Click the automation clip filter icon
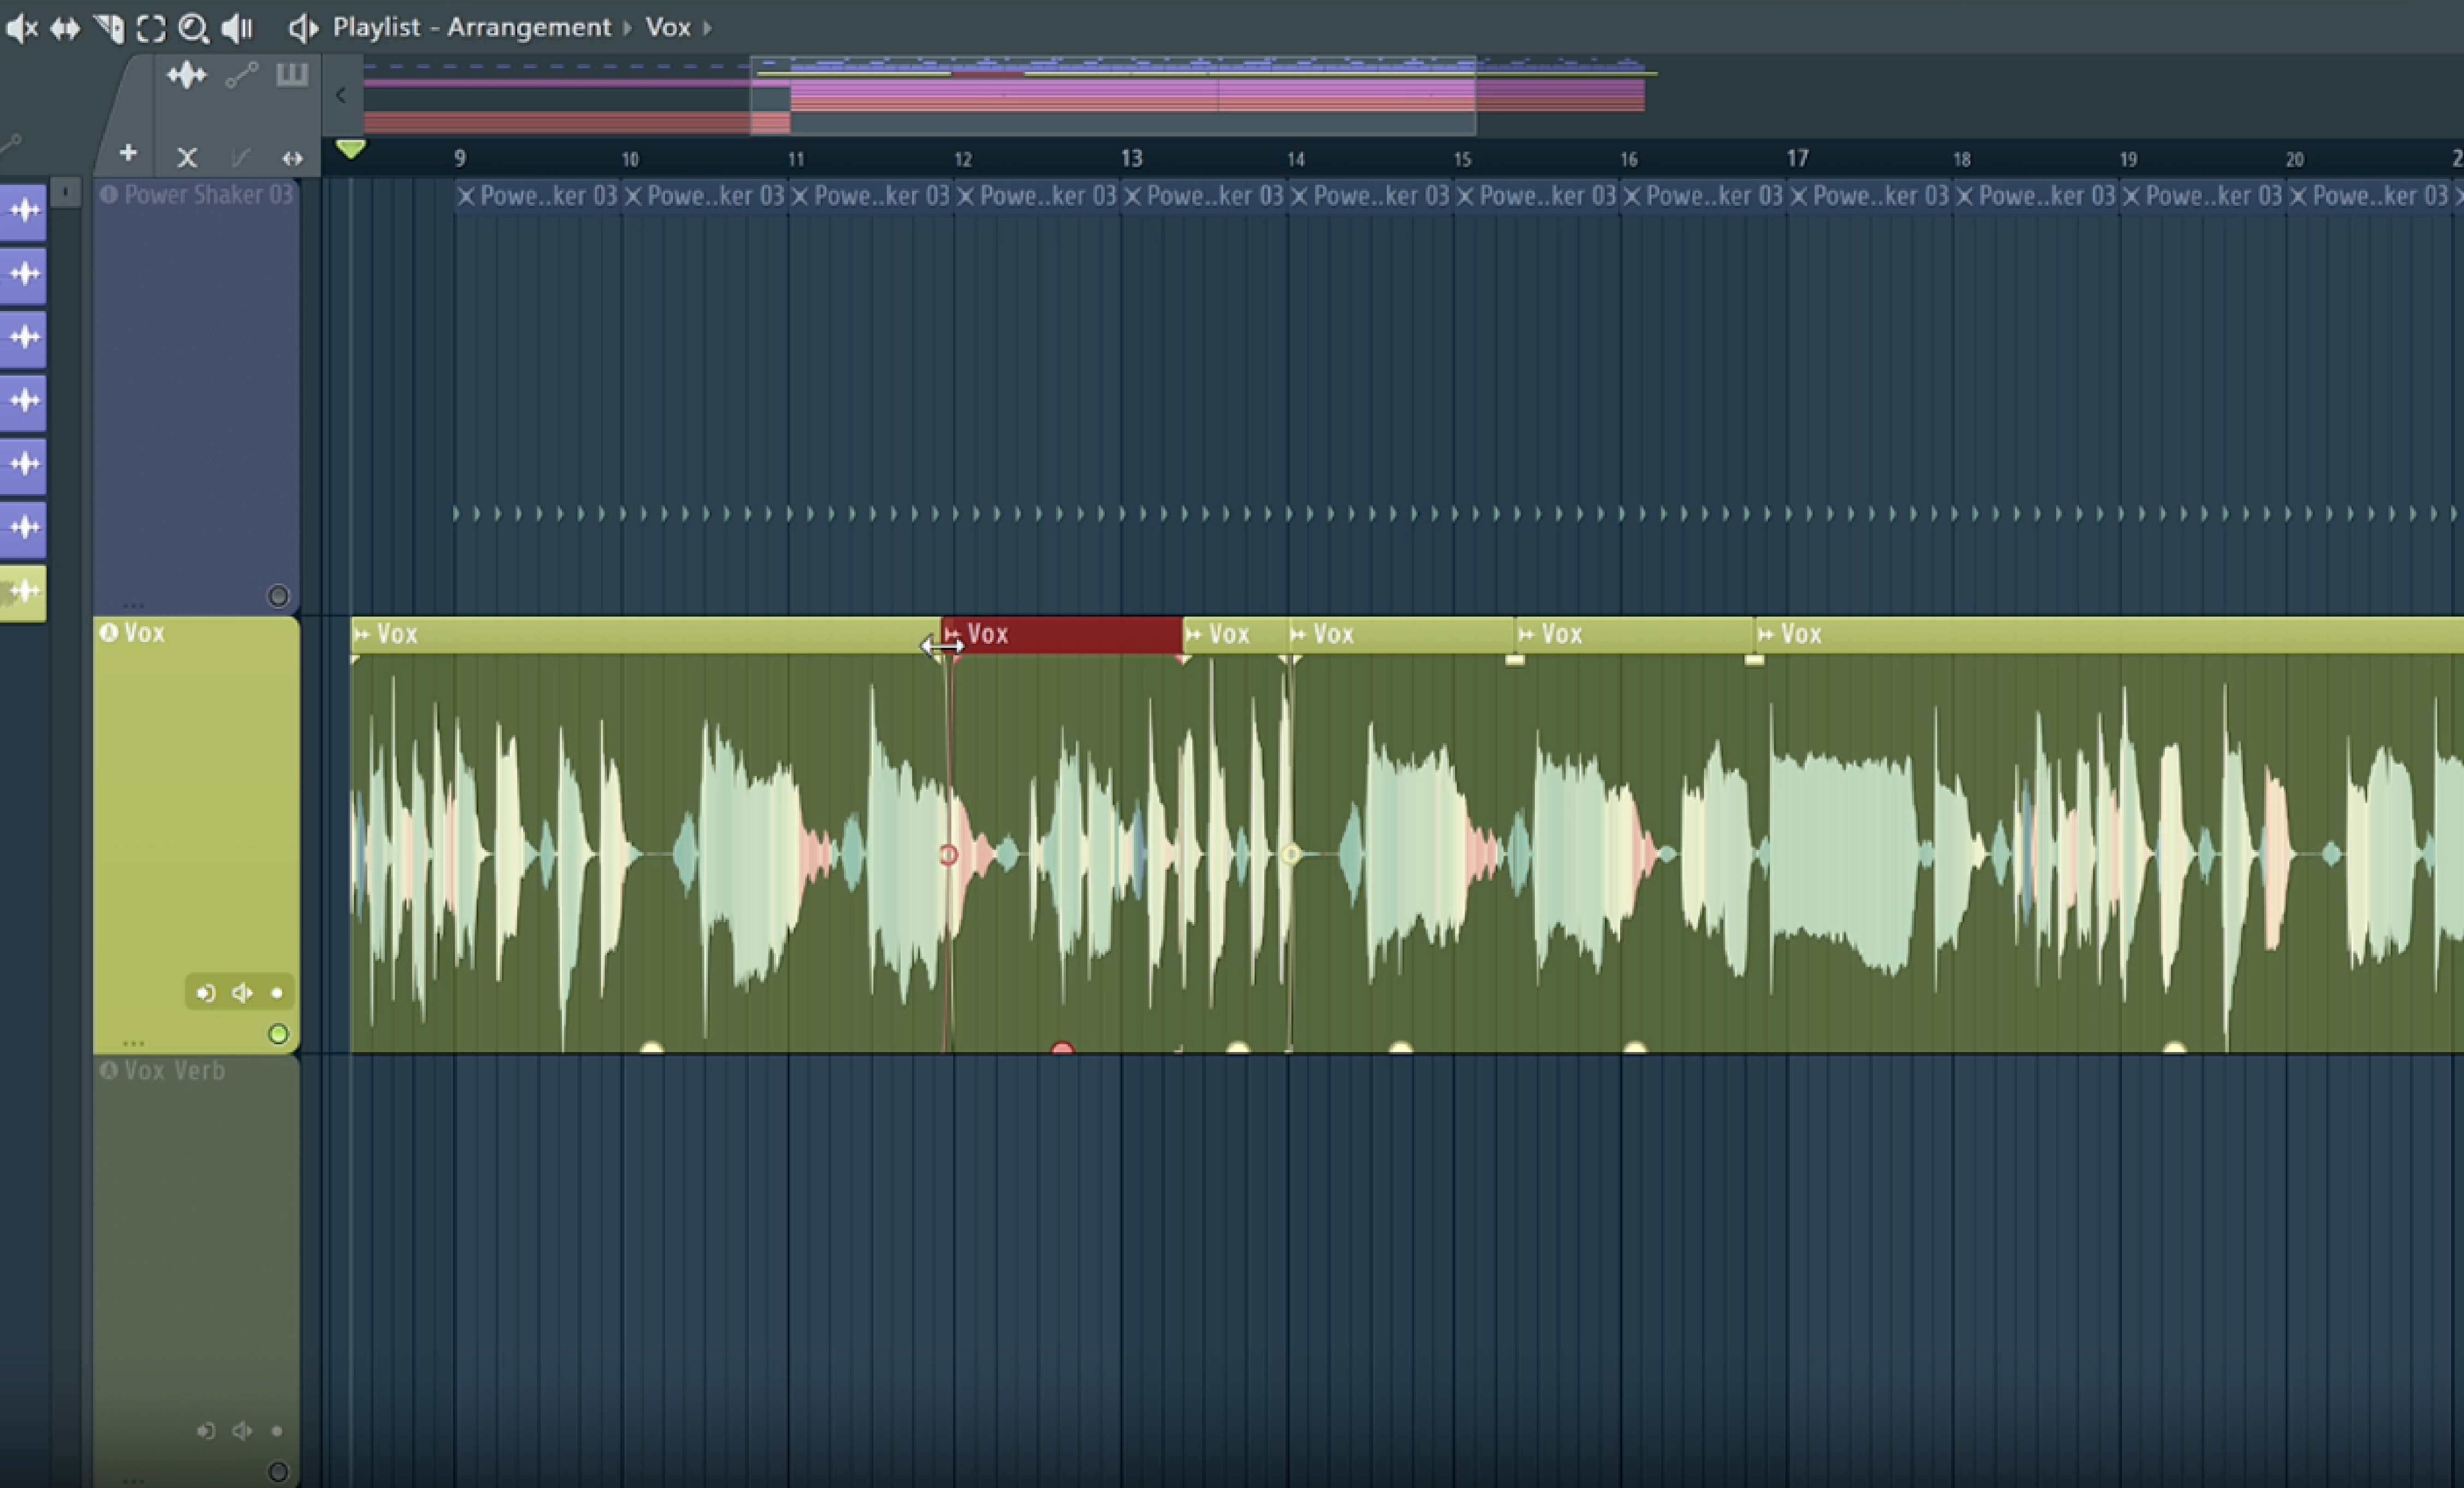 point(241,75)
